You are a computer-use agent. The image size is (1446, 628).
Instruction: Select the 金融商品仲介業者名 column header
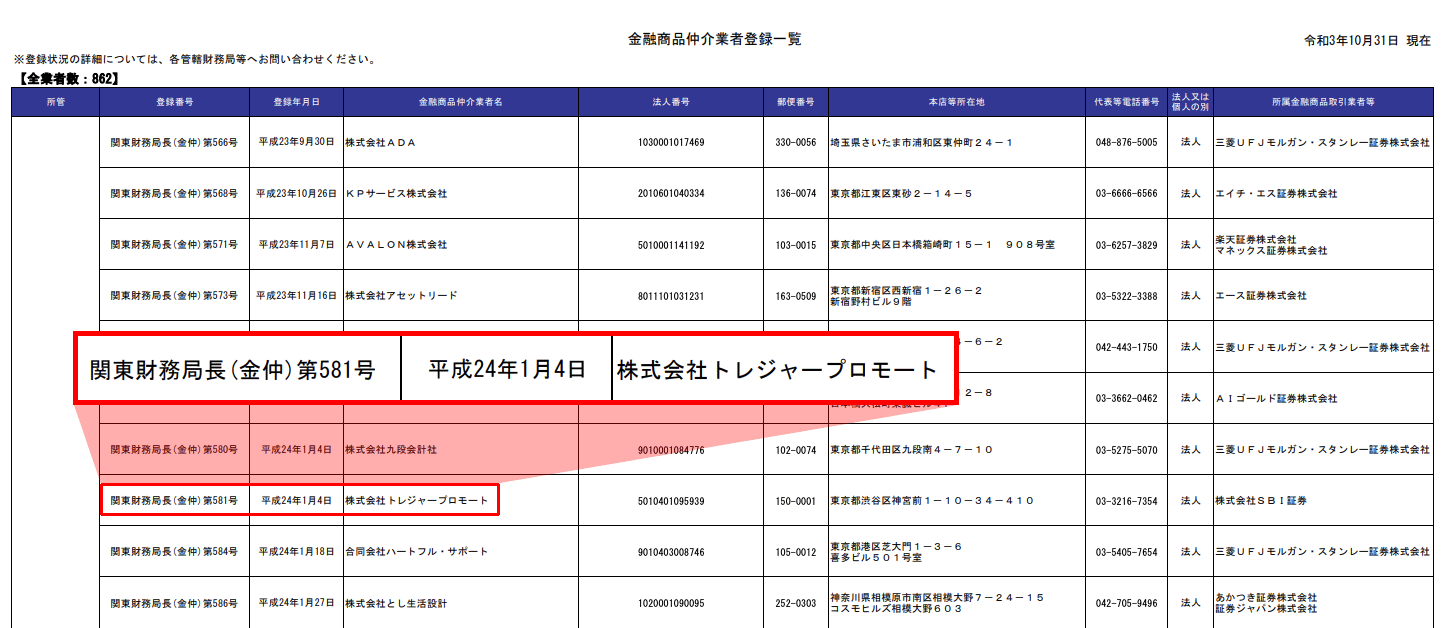coord(460,102)
